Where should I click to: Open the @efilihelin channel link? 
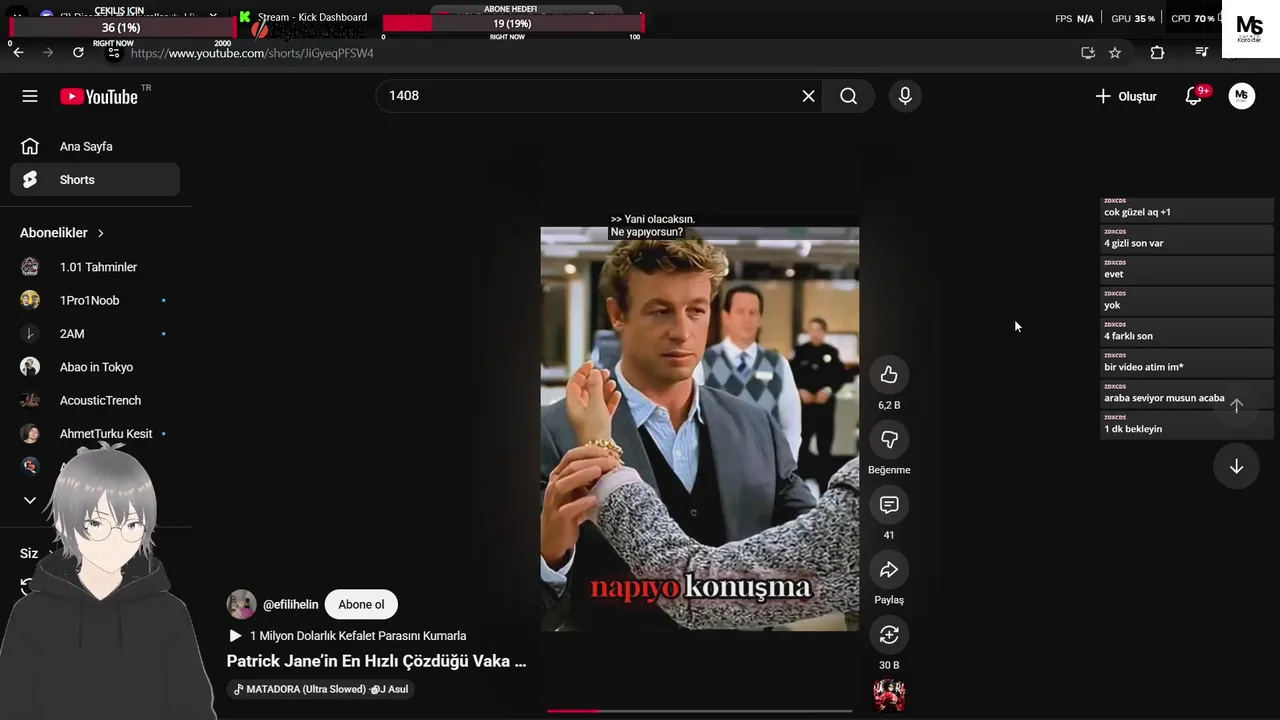(290, 604)
